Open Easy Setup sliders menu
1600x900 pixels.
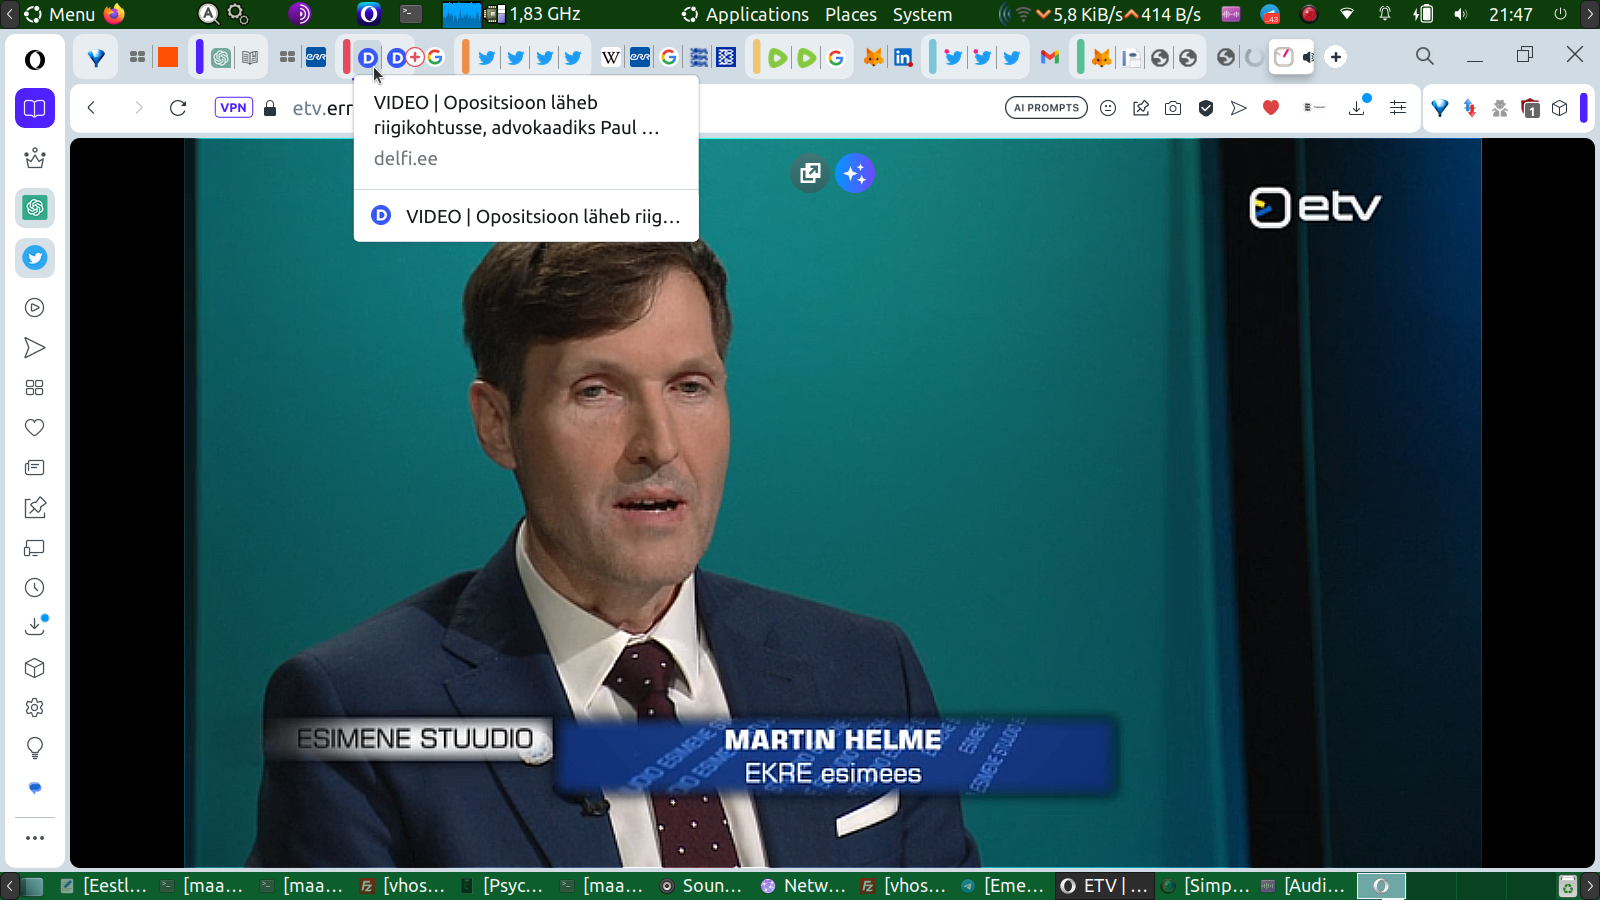coord(1398,108)
